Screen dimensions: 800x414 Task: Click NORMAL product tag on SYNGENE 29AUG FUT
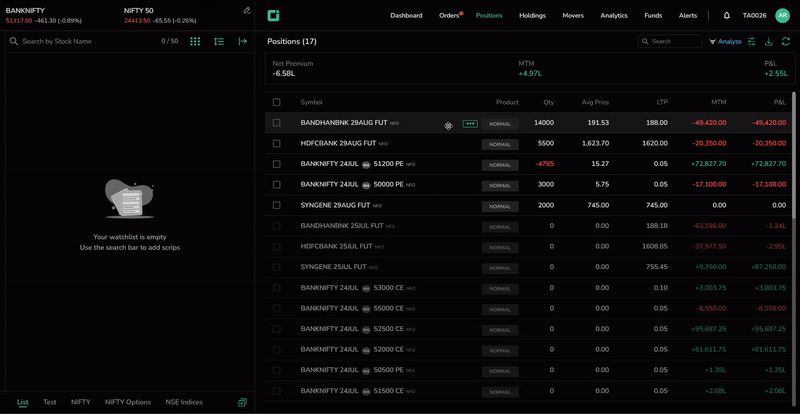point(500,206)
